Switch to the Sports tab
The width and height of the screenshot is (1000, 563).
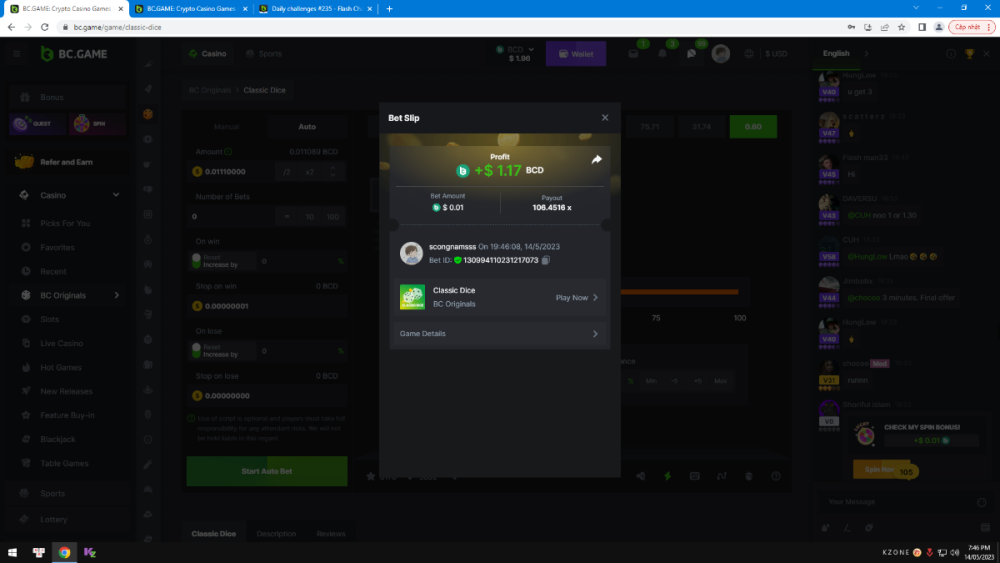264,54
